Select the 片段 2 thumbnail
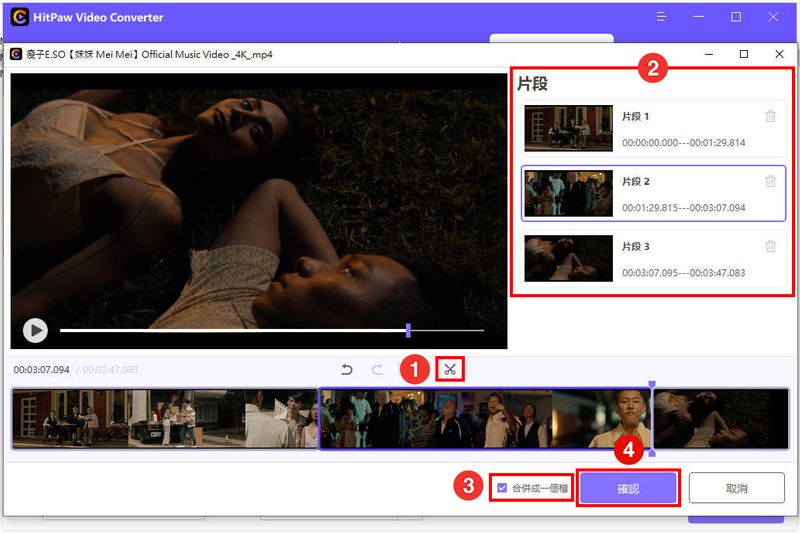 (x=568, y=193)
